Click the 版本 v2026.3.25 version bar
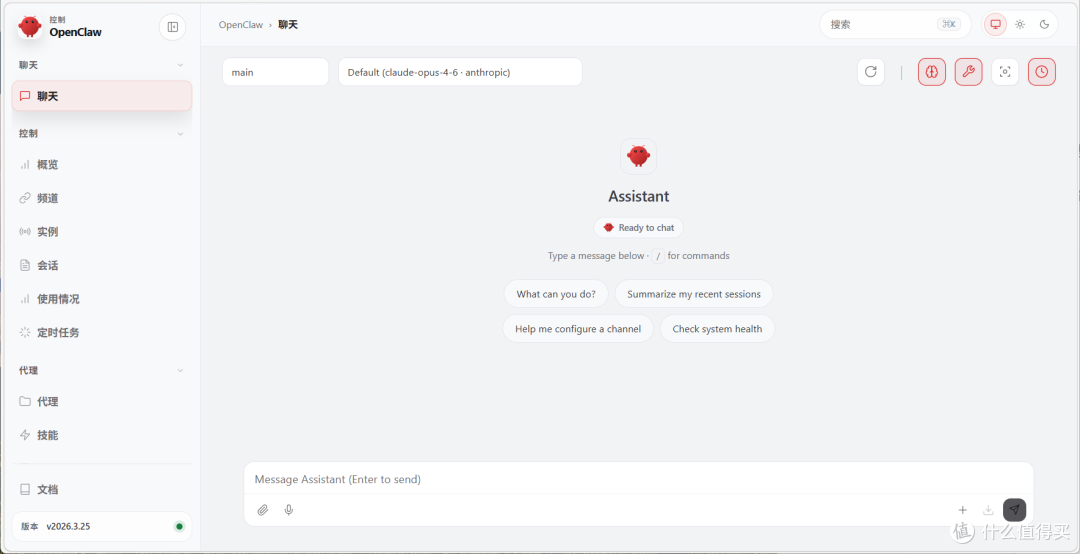1080x554 pixels. coord(102,526)
